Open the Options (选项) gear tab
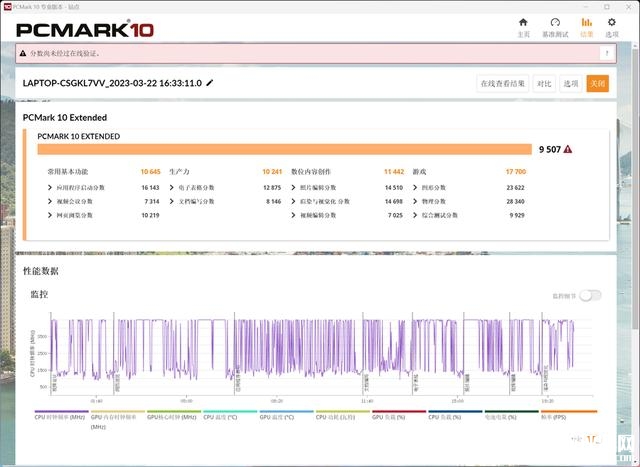The height and width of the screenshot is (467, 640). (x=611, y=28)
